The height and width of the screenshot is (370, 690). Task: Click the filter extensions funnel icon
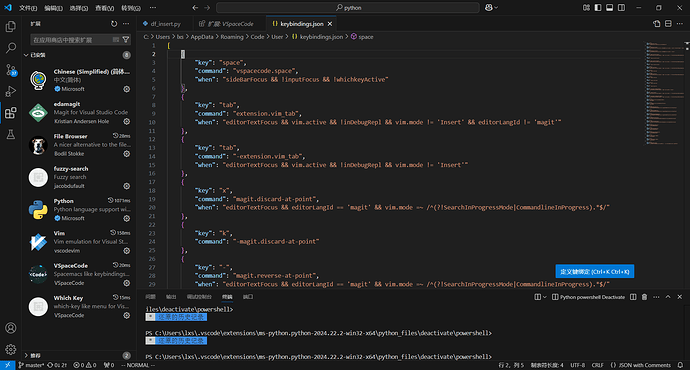pyautogui.click(x=126, y=40)
